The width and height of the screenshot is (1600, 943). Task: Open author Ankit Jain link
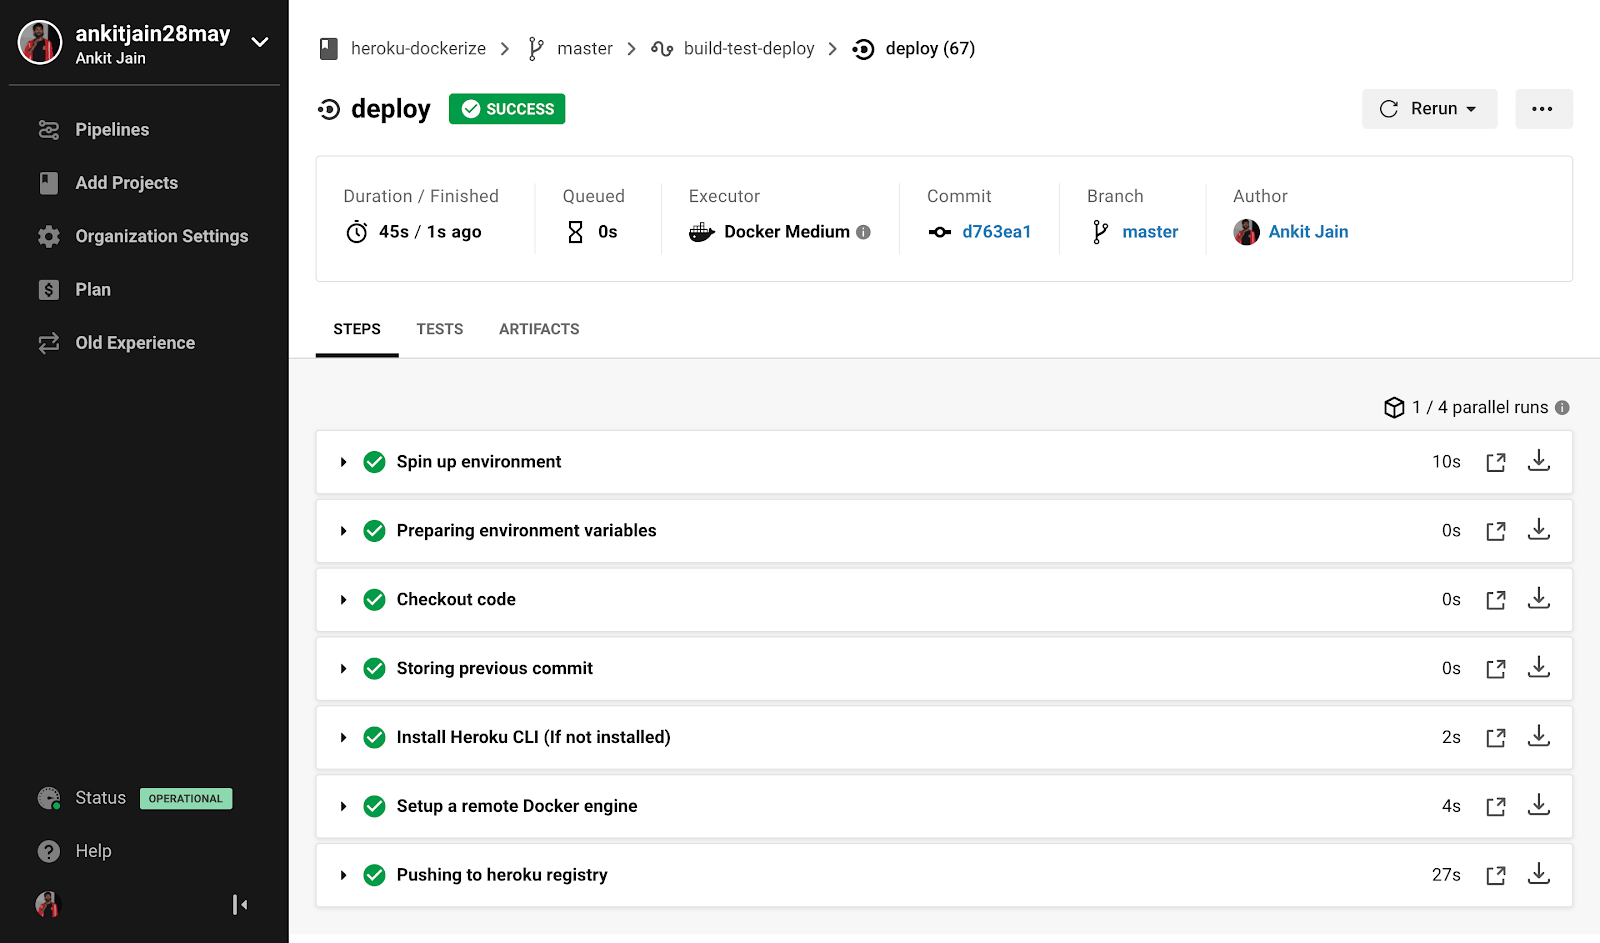click(1308, 232)
